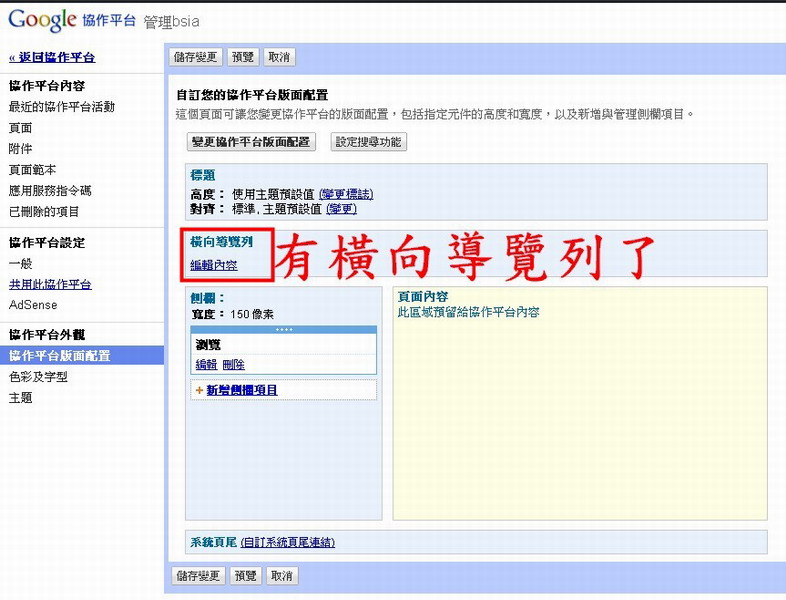Click 協作平台設定 sidebar section heading
786x600 pixels.
[x=47, y=243]
